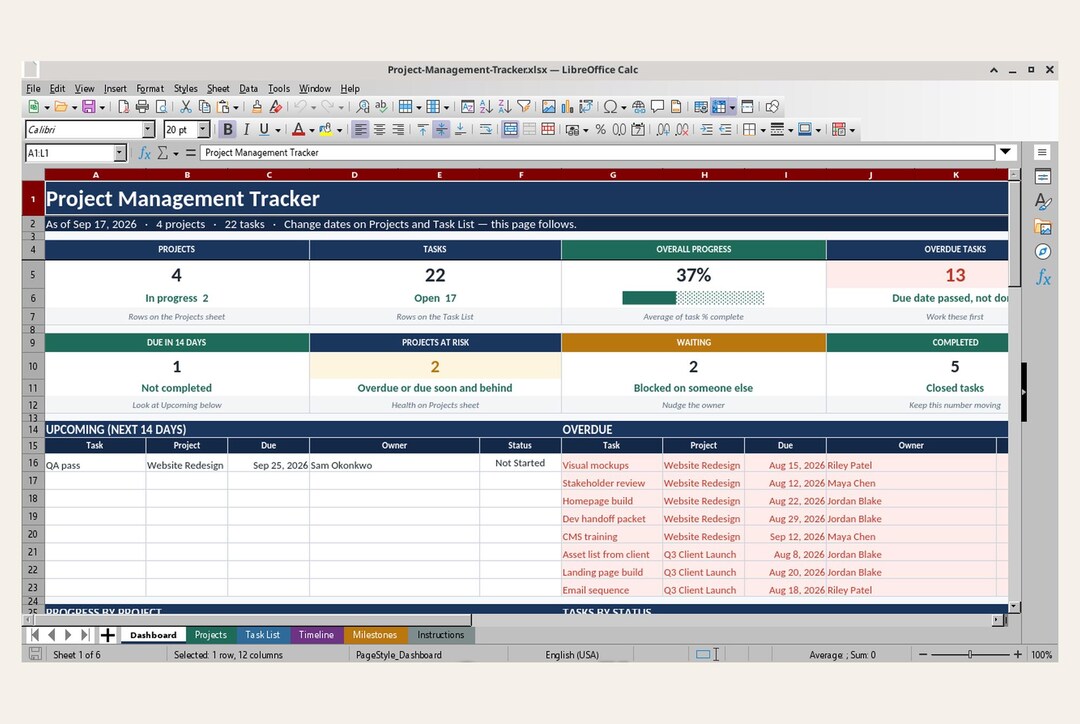The height and width of the screenshot is (724, 1080).
Task: Click the Save document icon
Action: pyautogui.click(x=89, y=107)
